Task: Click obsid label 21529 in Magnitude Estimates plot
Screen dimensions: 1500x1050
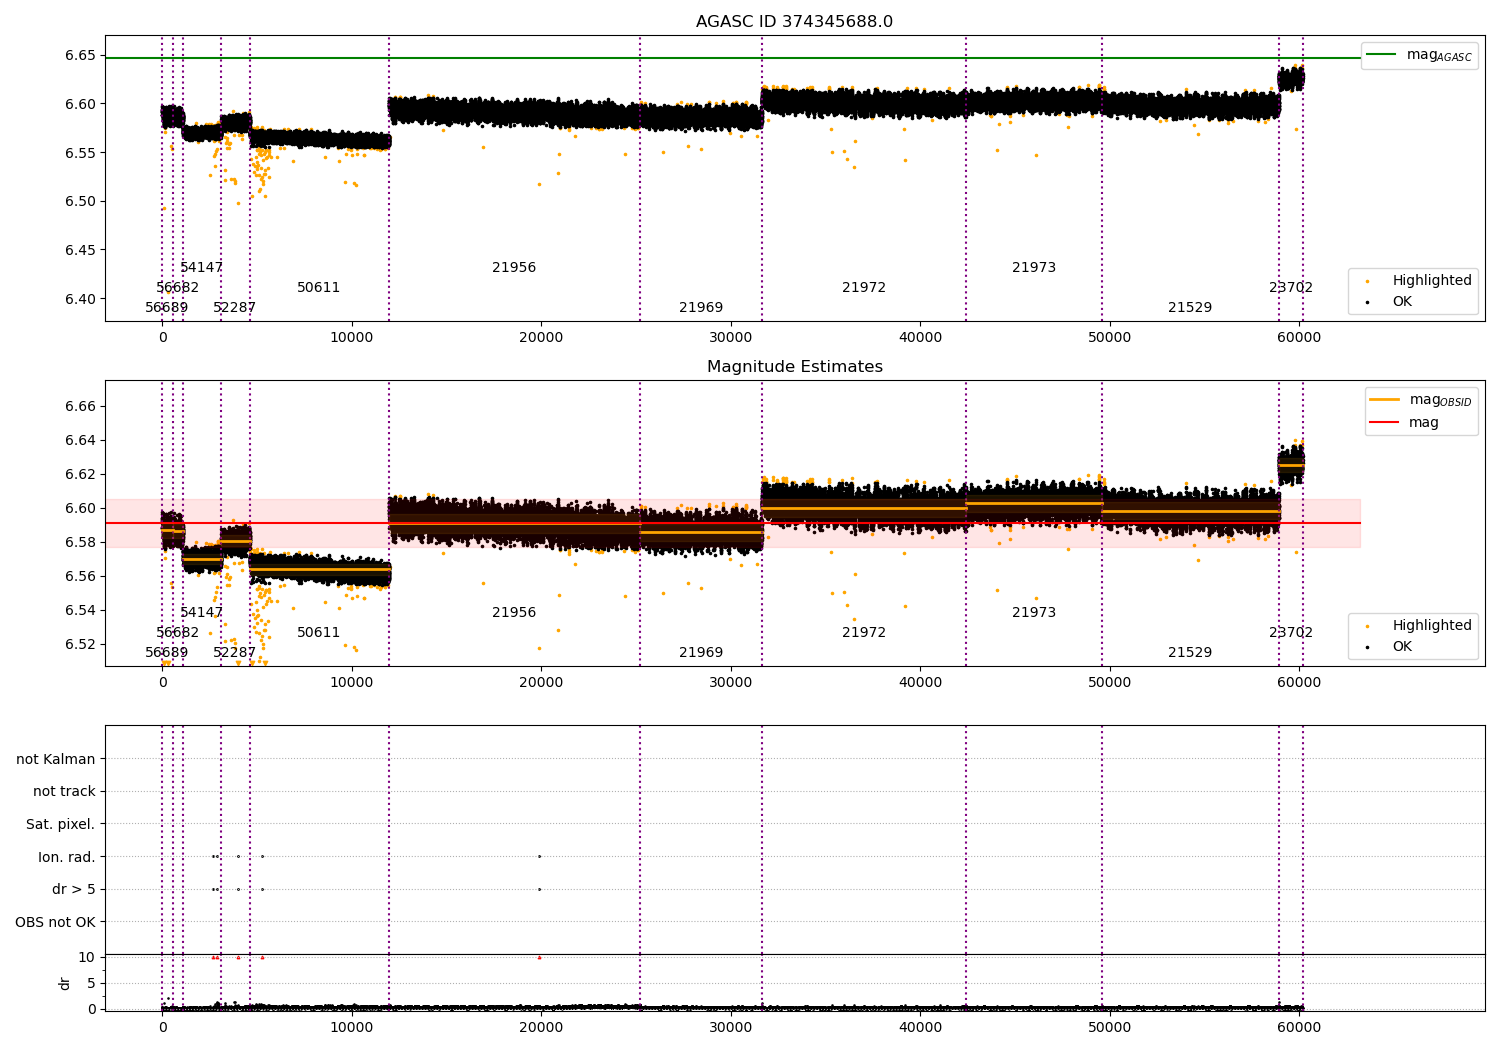Action: point(1190,653)
